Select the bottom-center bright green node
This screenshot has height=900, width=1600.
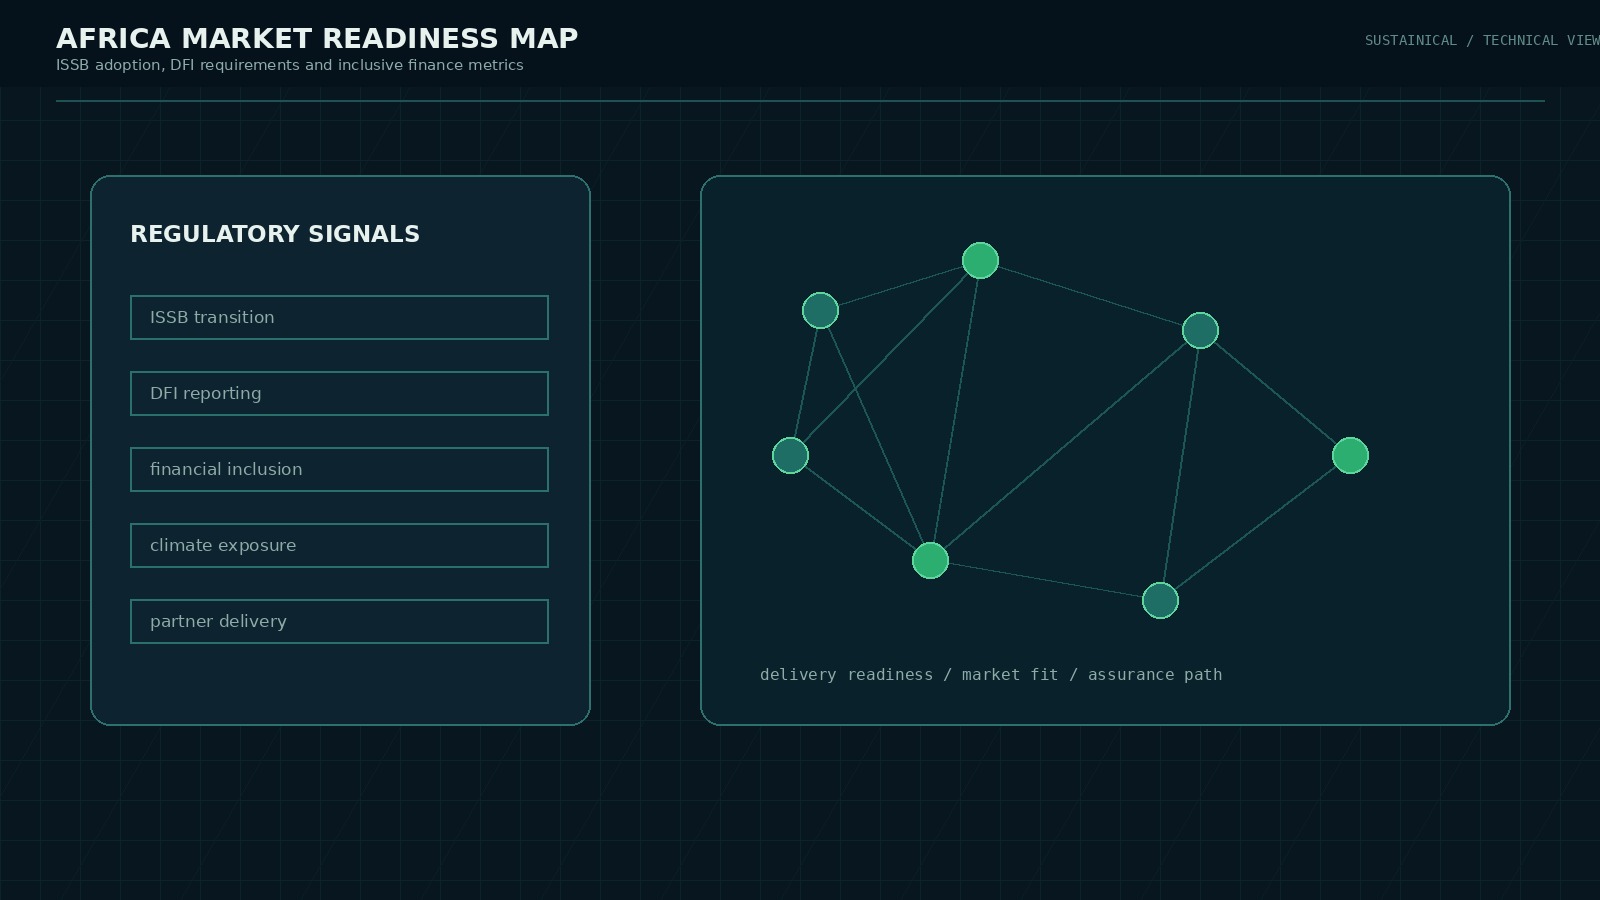click(930, 560)
